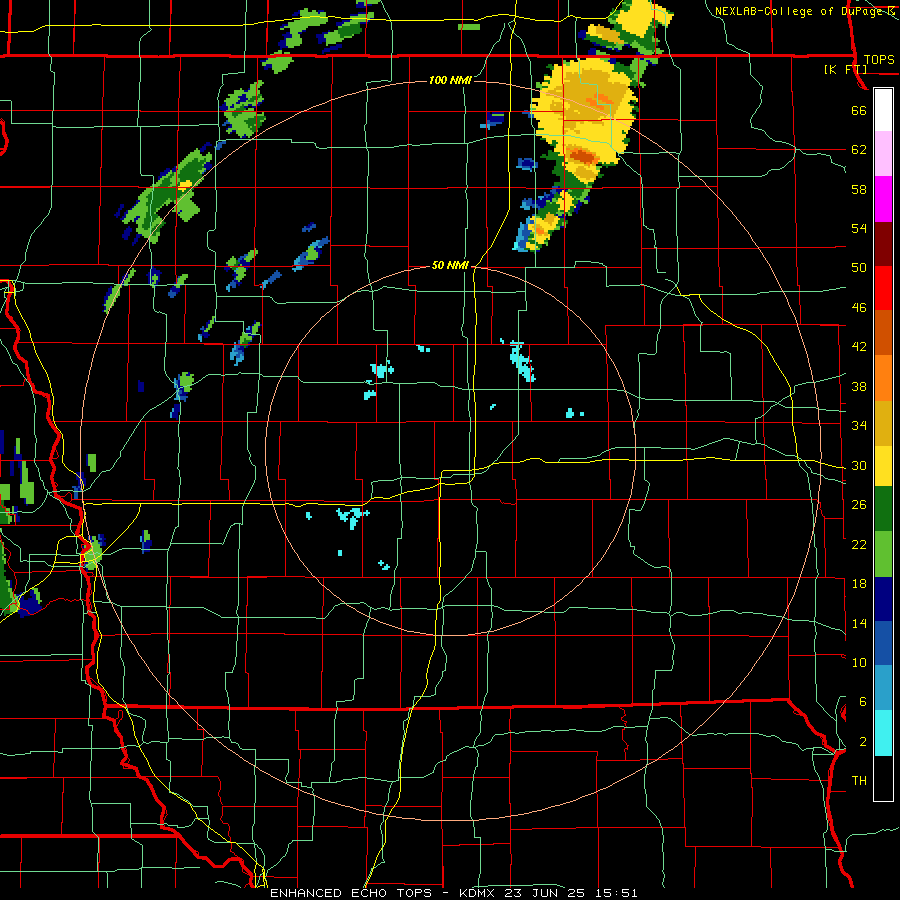Click the black TH swatch in the legend
Viewport: 900px width, 900px height.
(883, 778)
